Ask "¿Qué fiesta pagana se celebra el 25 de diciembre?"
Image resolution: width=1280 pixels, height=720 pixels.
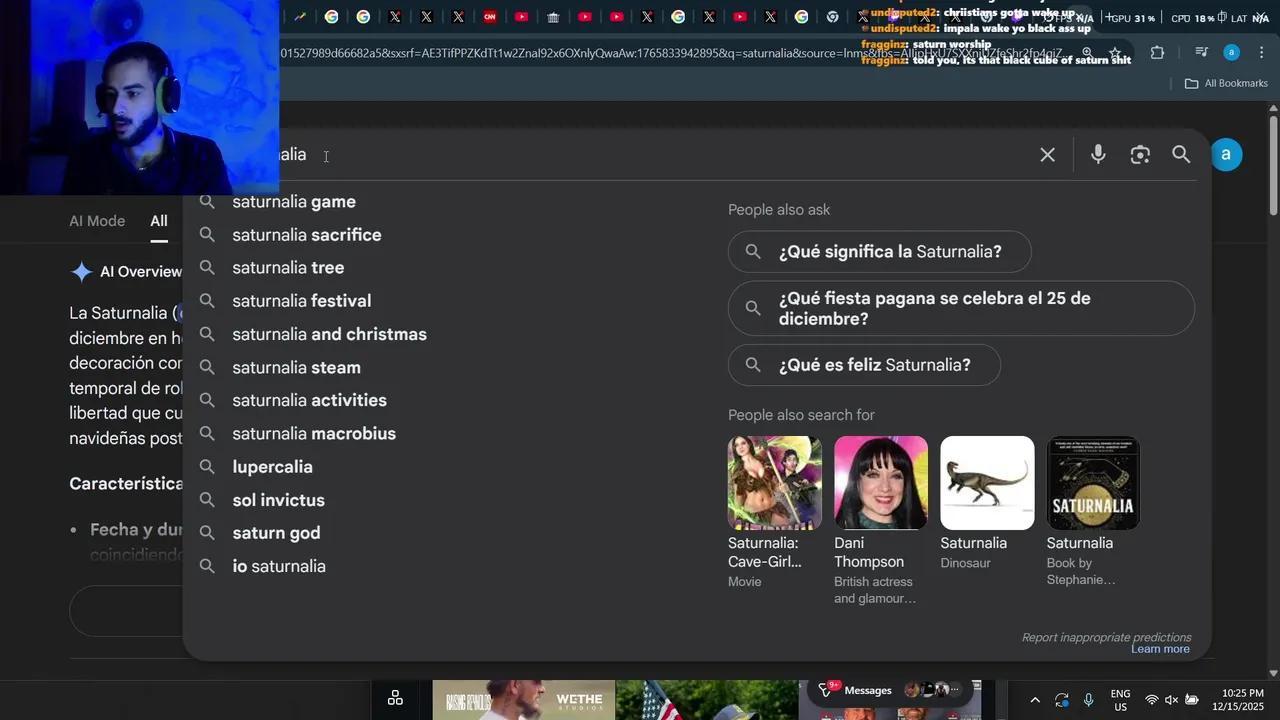click(x=961, y=308)
